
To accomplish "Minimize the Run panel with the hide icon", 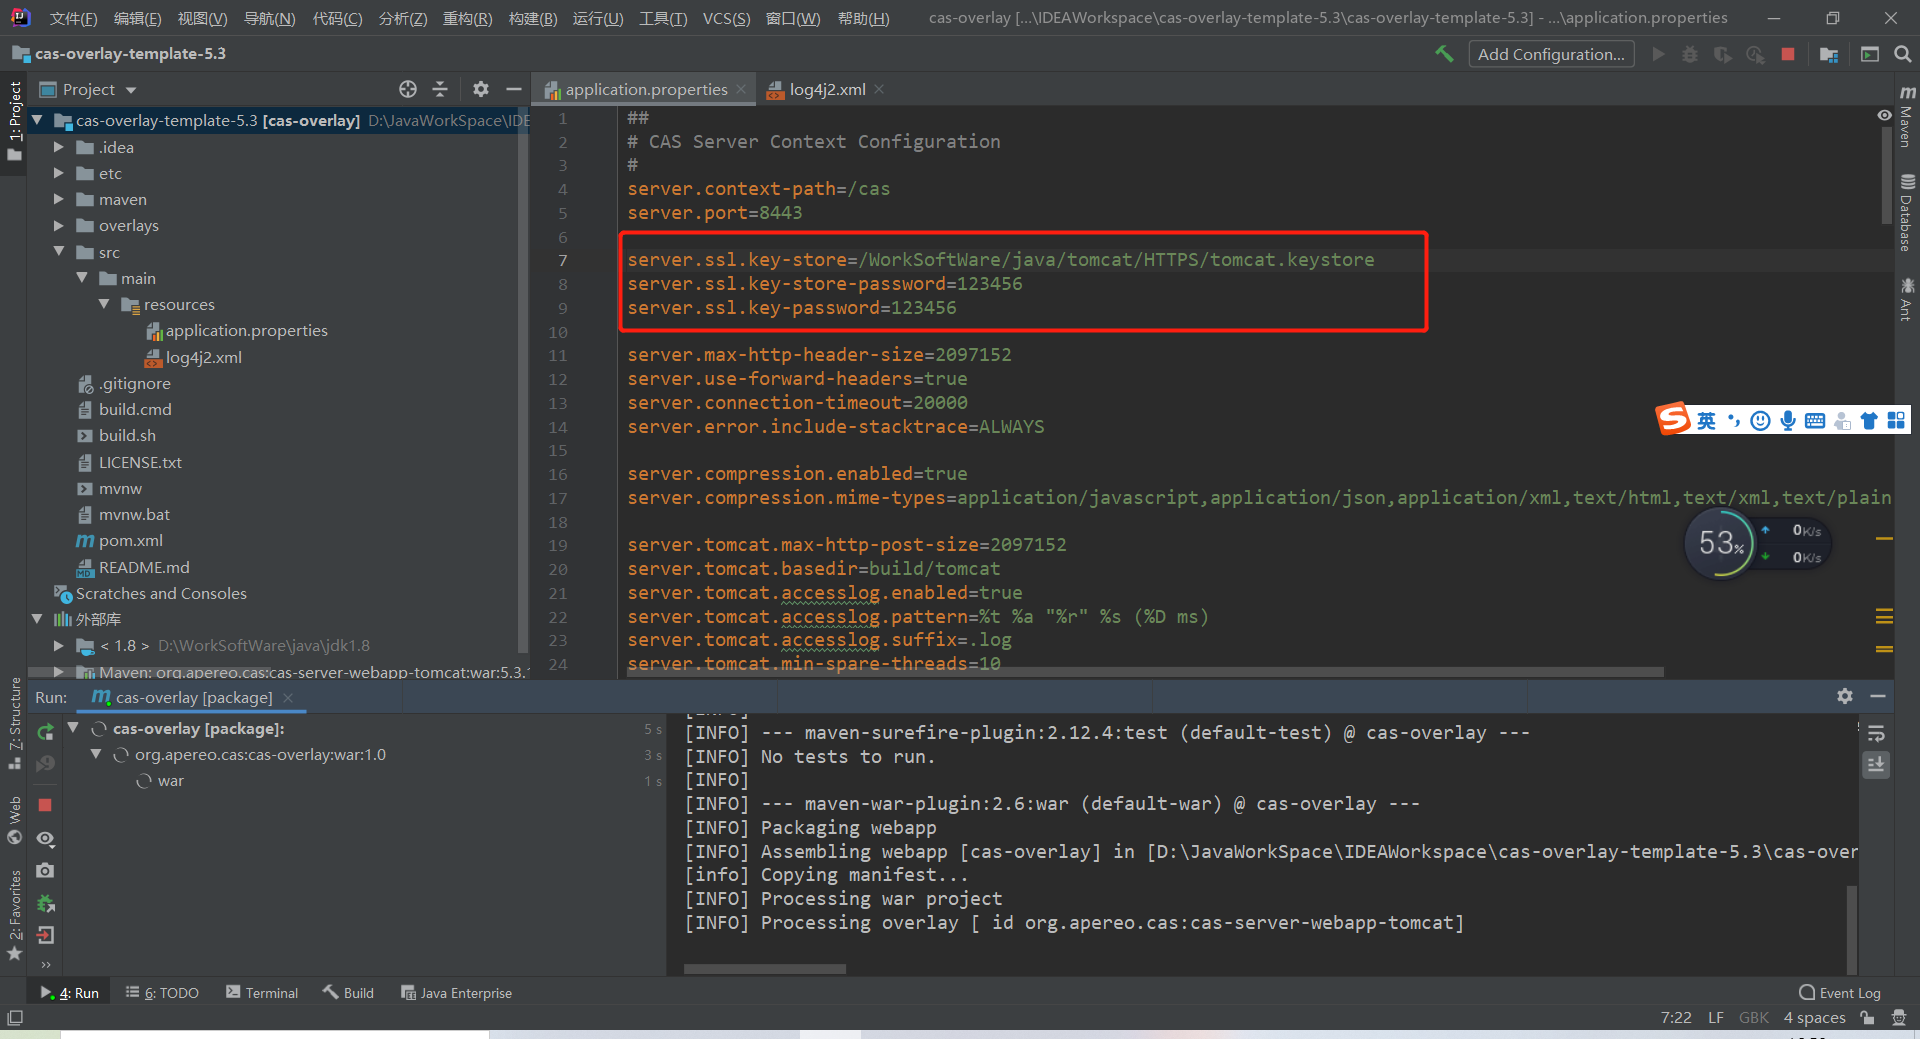I will pyautogui.click(x=1878, y=696).
